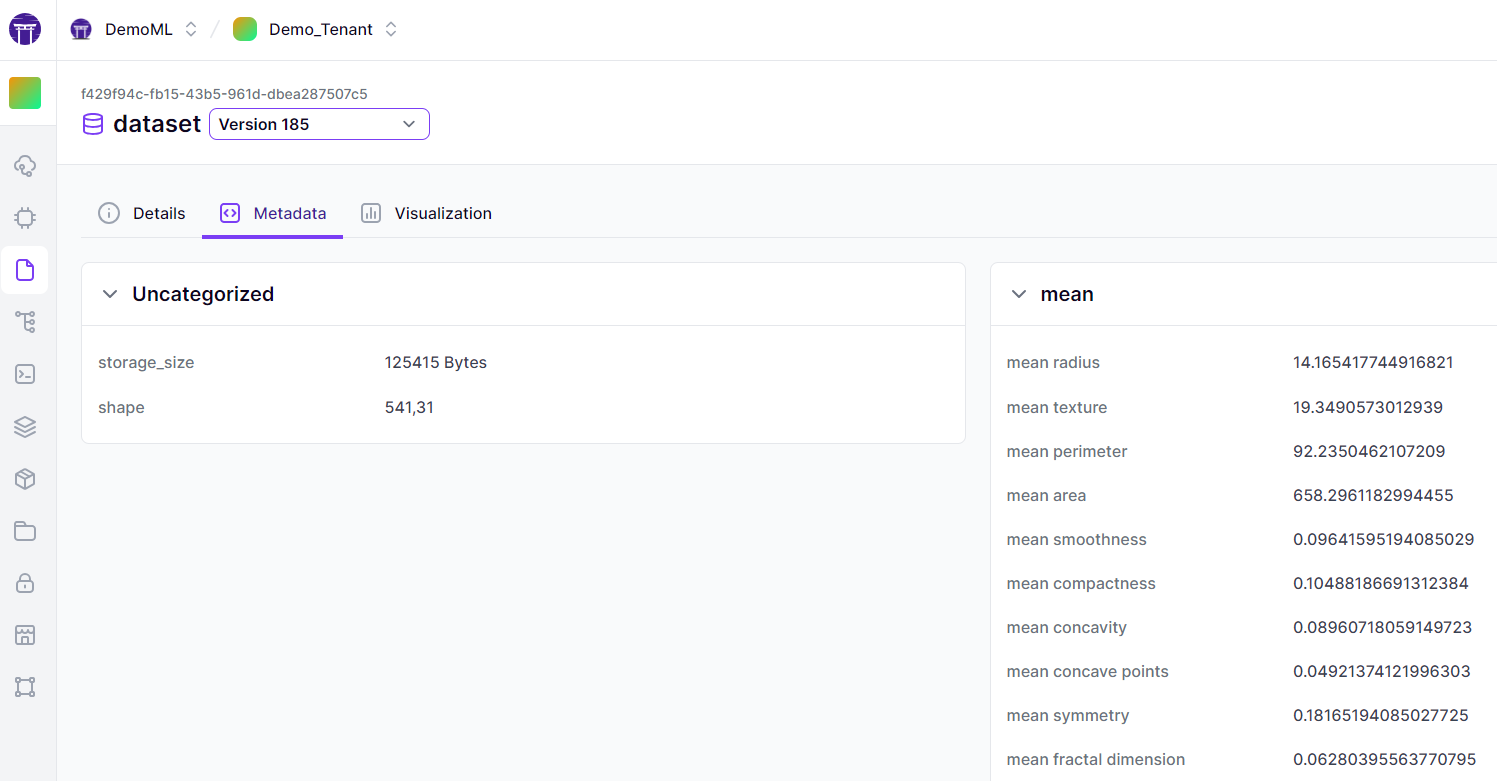Click the stacked layers sidebar icon
The image size is (1498, 782).
point(25,427)
